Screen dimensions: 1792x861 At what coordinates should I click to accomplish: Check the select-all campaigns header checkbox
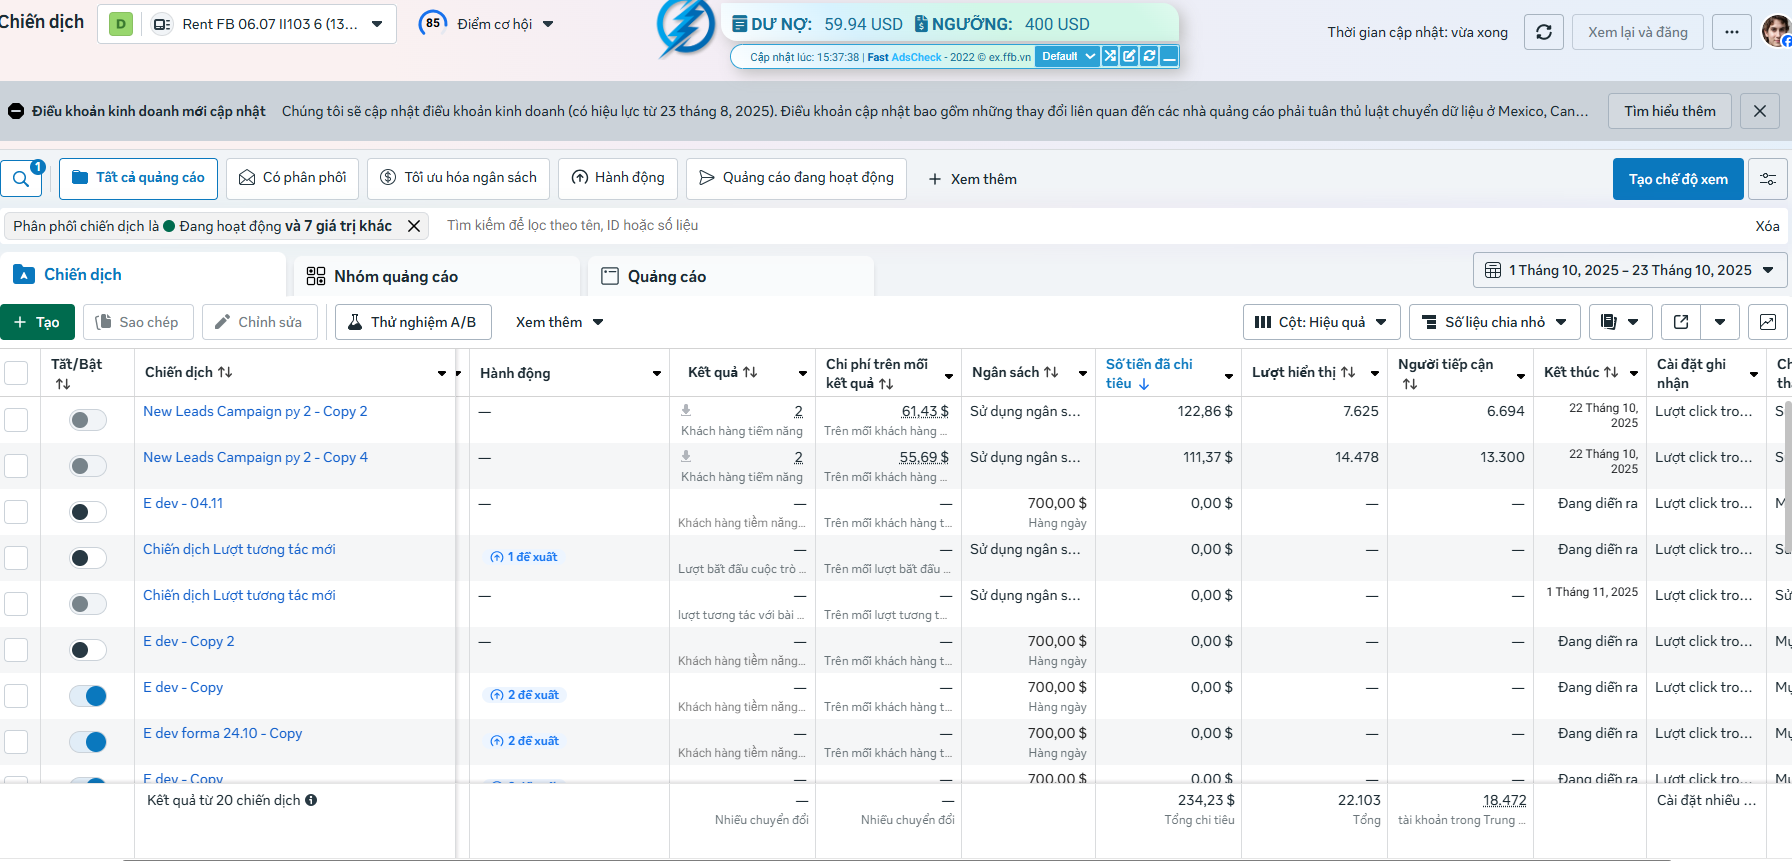tap(16, 373)
